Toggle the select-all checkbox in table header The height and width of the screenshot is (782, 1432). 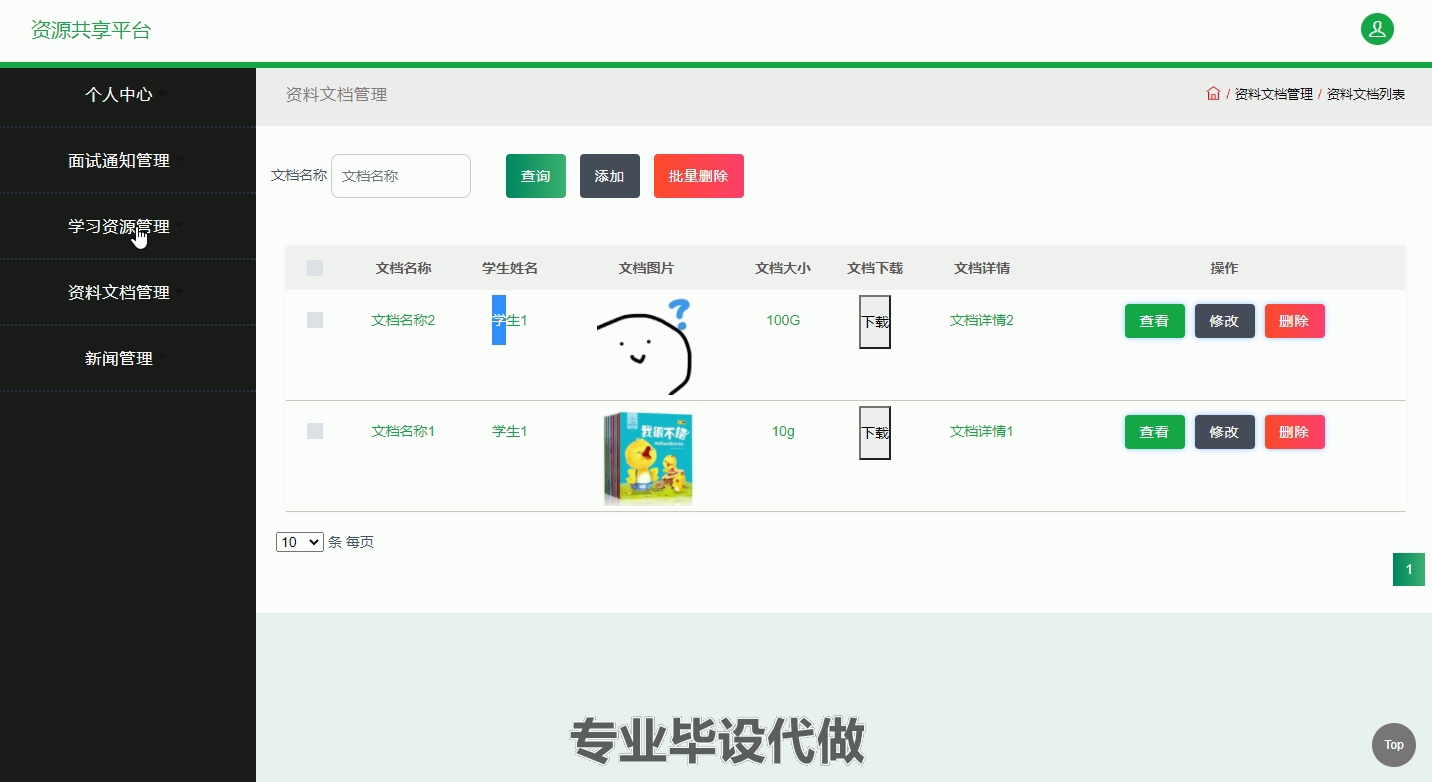click(x=315, y=268)
